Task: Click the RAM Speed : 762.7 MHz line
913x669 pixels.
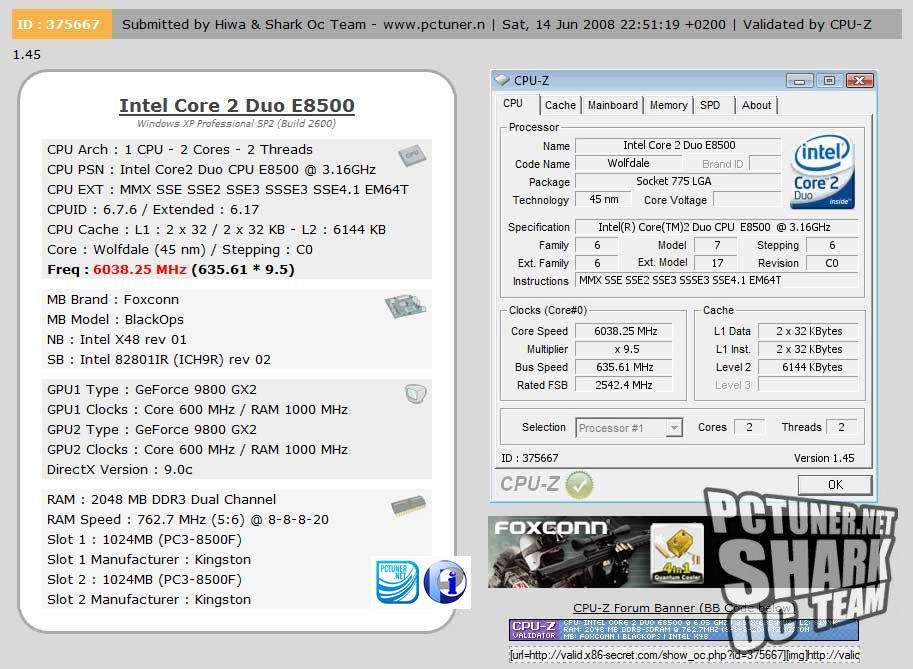Action: coord(188,519)
